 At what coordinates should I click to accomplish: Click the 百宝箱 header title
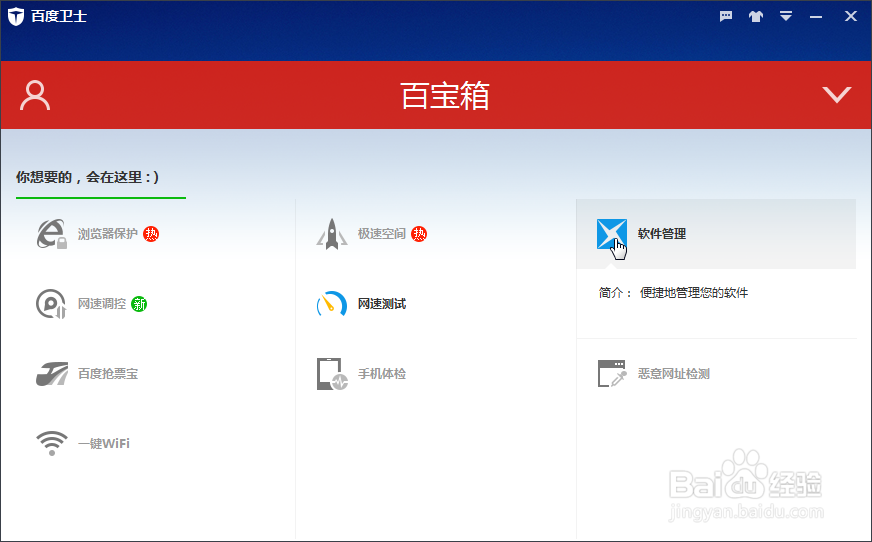pos(445,96)
